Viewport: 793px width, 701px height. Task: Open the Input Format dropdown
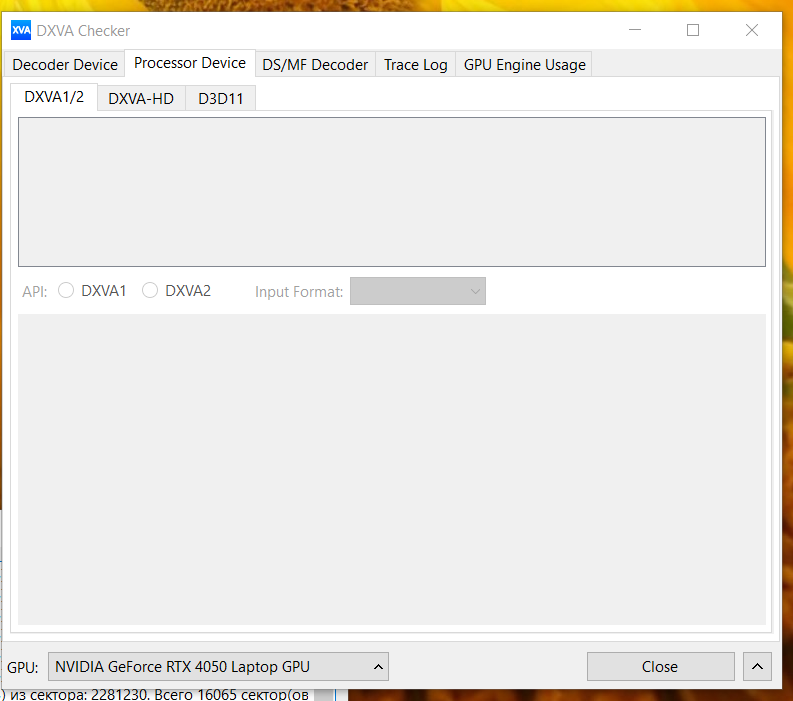(x=418, y=291)
